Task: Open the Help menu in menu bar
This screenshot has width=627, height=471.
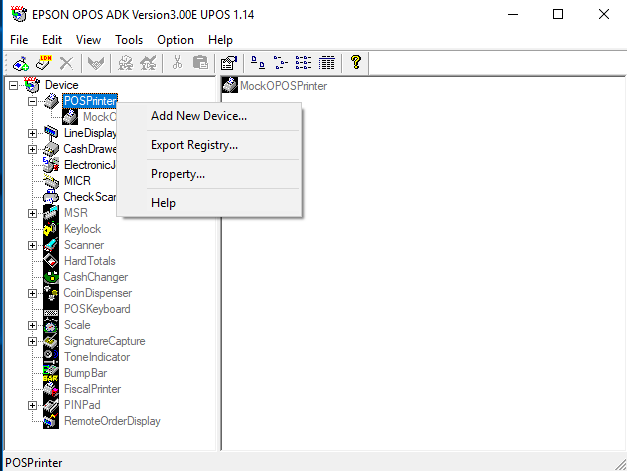Action: [x=220, y=40]
